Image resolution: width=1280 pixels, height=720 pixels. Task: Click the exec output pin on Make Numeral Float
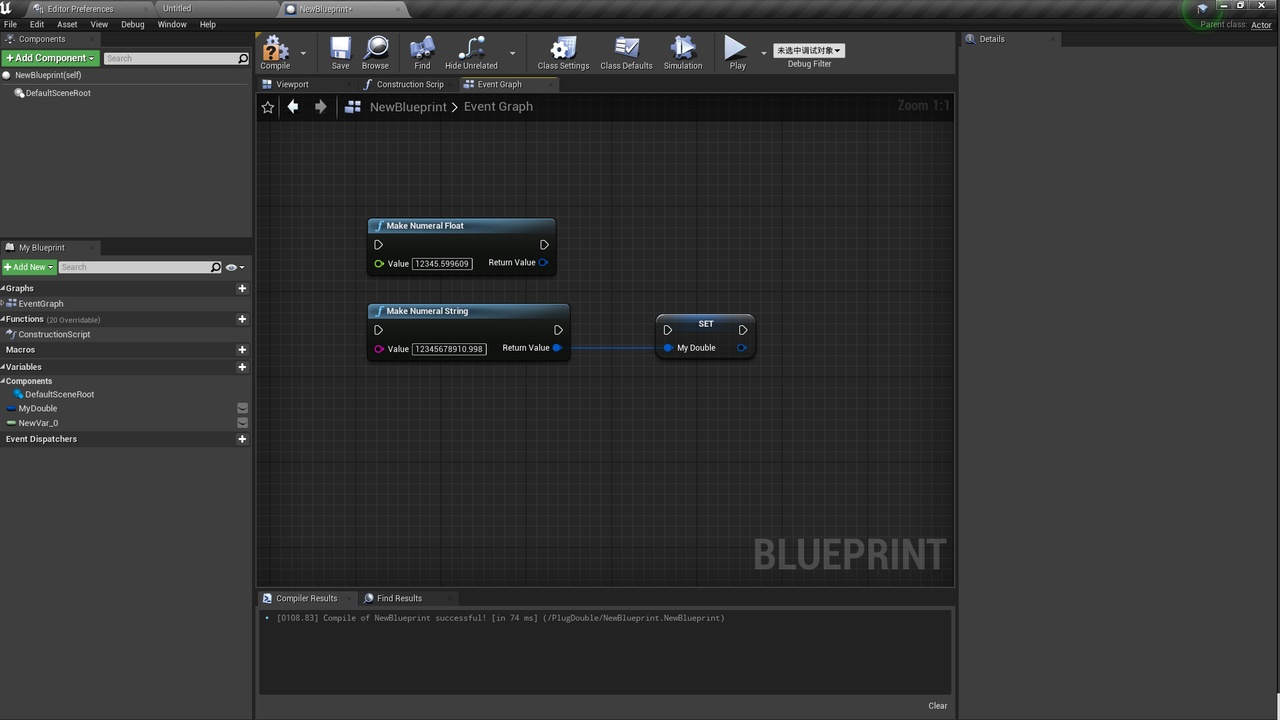click(544, 245)
